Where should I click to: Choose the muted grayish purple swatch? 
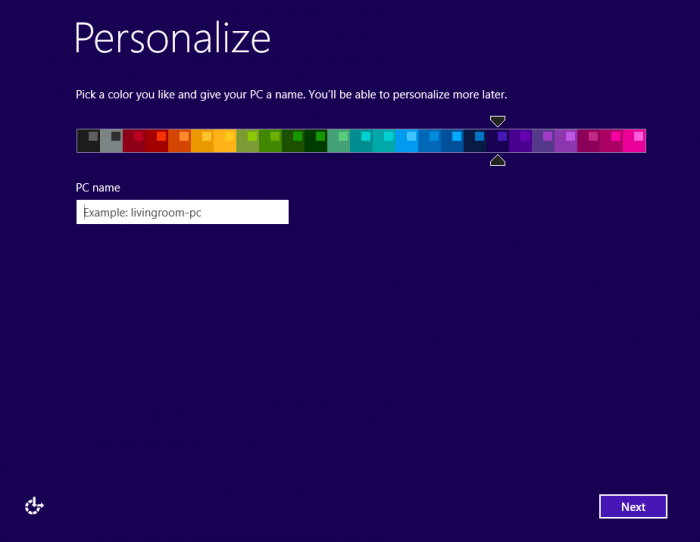coord(543,141)
